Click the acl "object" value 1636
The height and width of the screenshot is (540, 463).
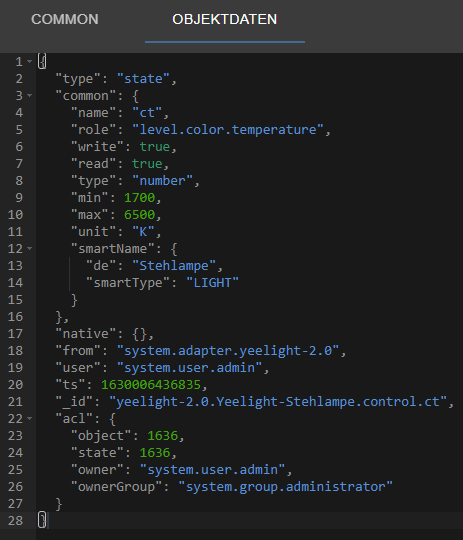click(163, 436)
